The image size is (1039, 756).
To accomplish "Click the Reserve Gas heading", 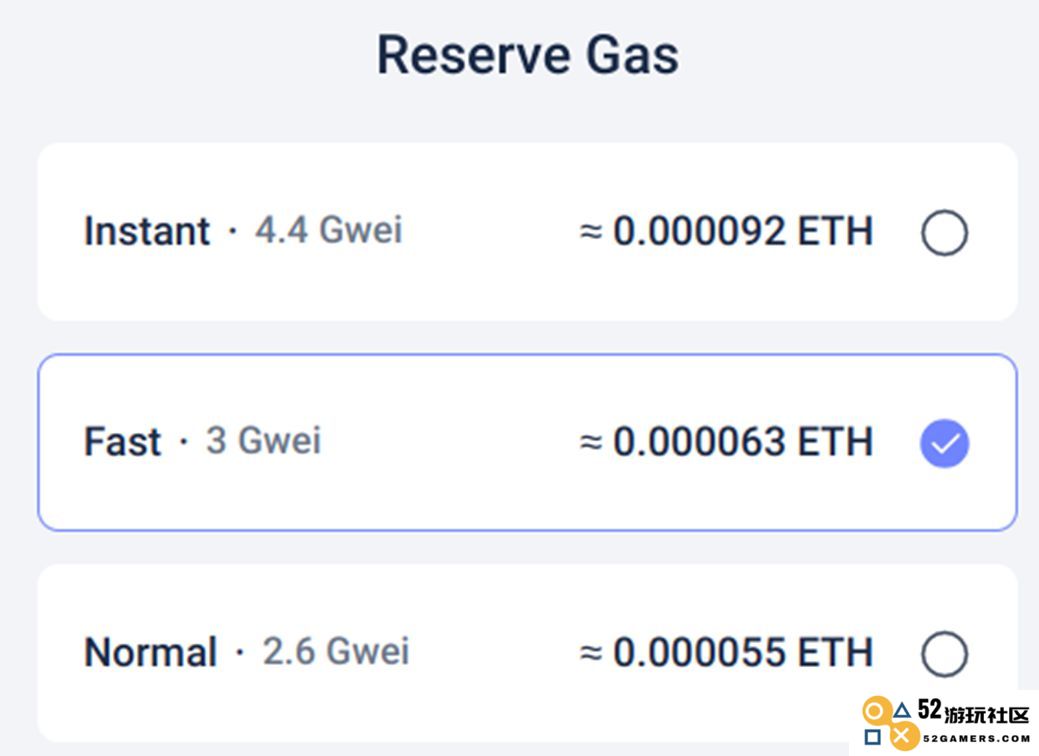I will [527, 55].
